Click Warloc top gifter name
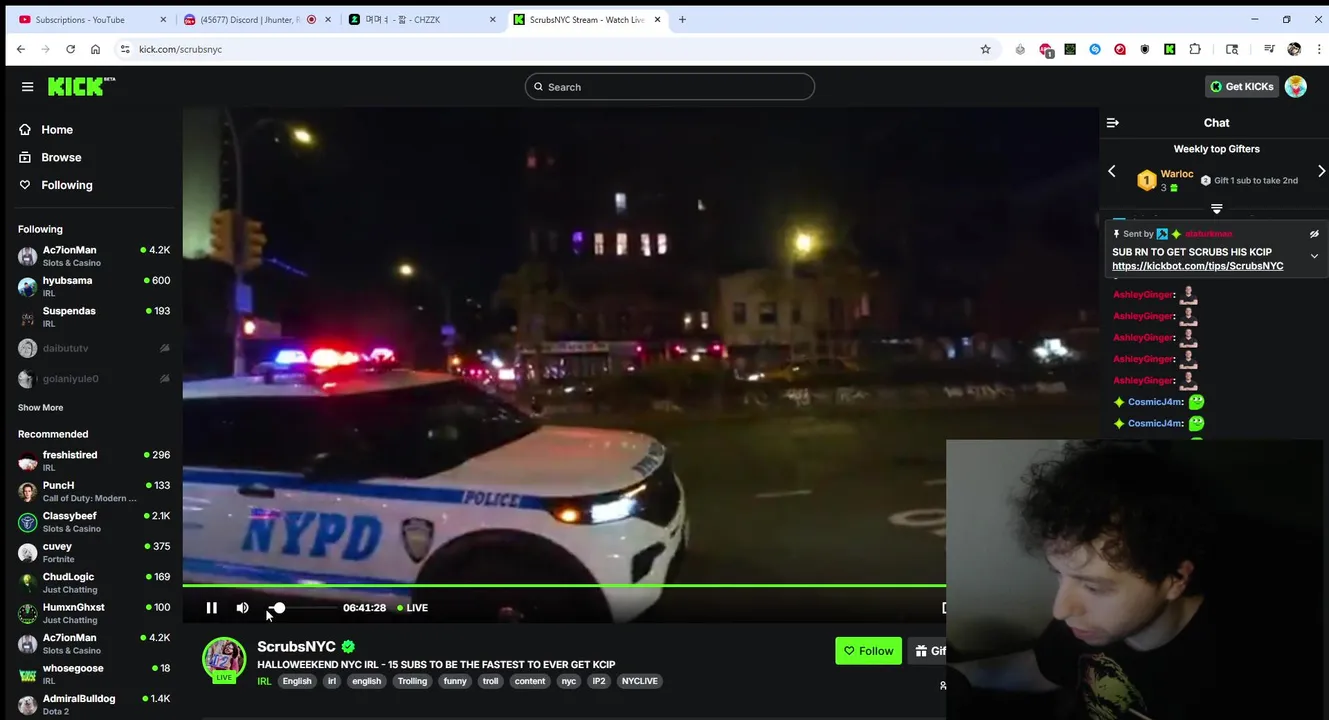The image size is (1329, 720). pyautogui.click(x=1177, y=174)
